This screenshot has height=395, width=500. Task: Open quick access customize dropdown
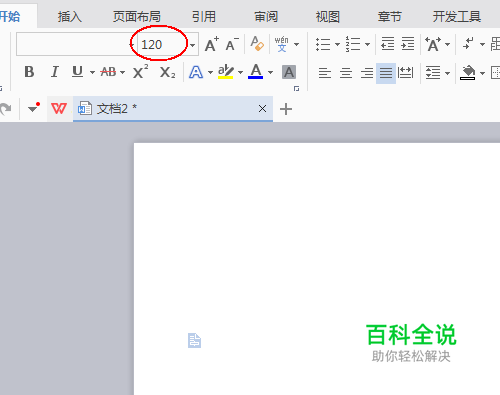(33, 108)
